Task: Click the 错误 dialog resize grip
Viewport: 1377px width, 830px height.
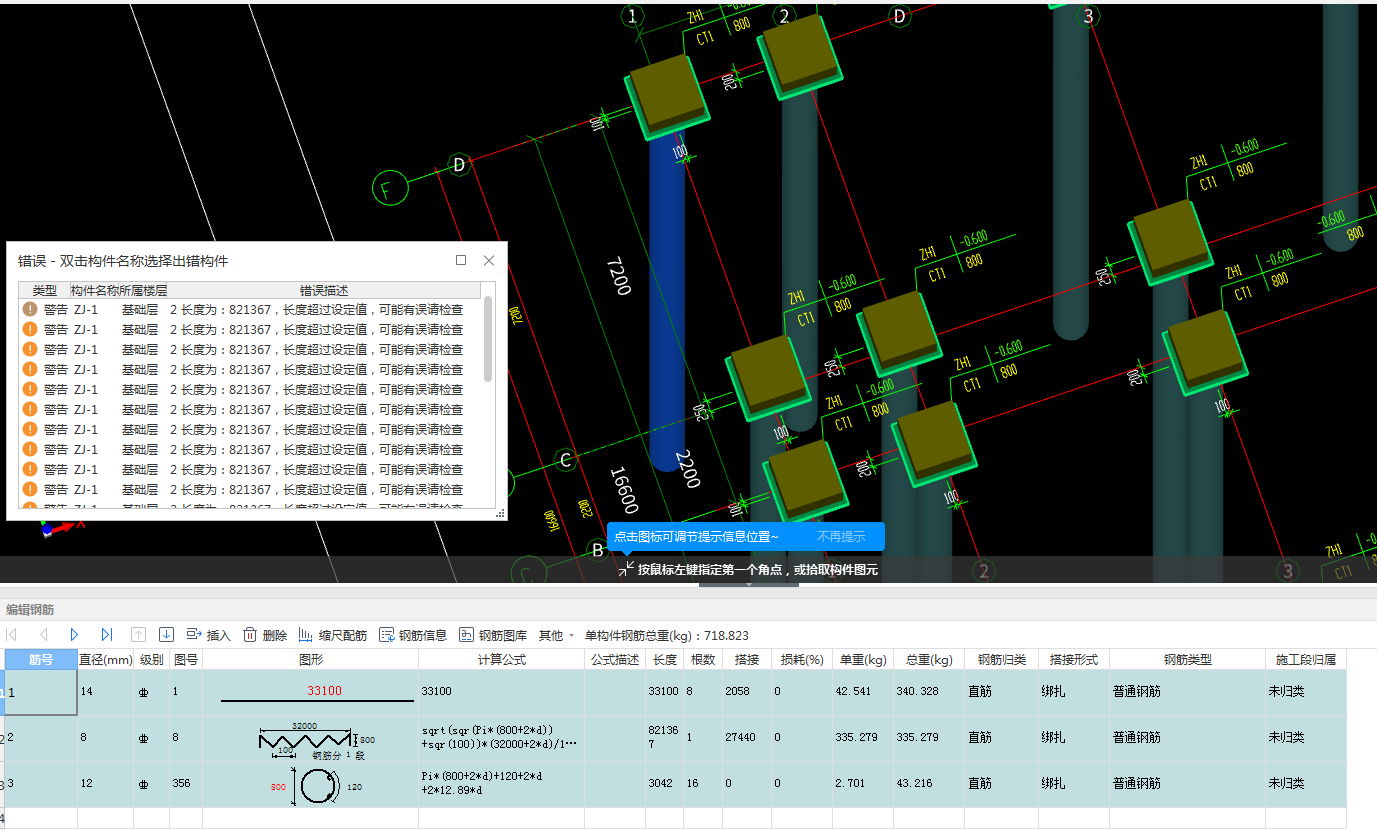Action: pyautogui.click(x=501, y=514)
